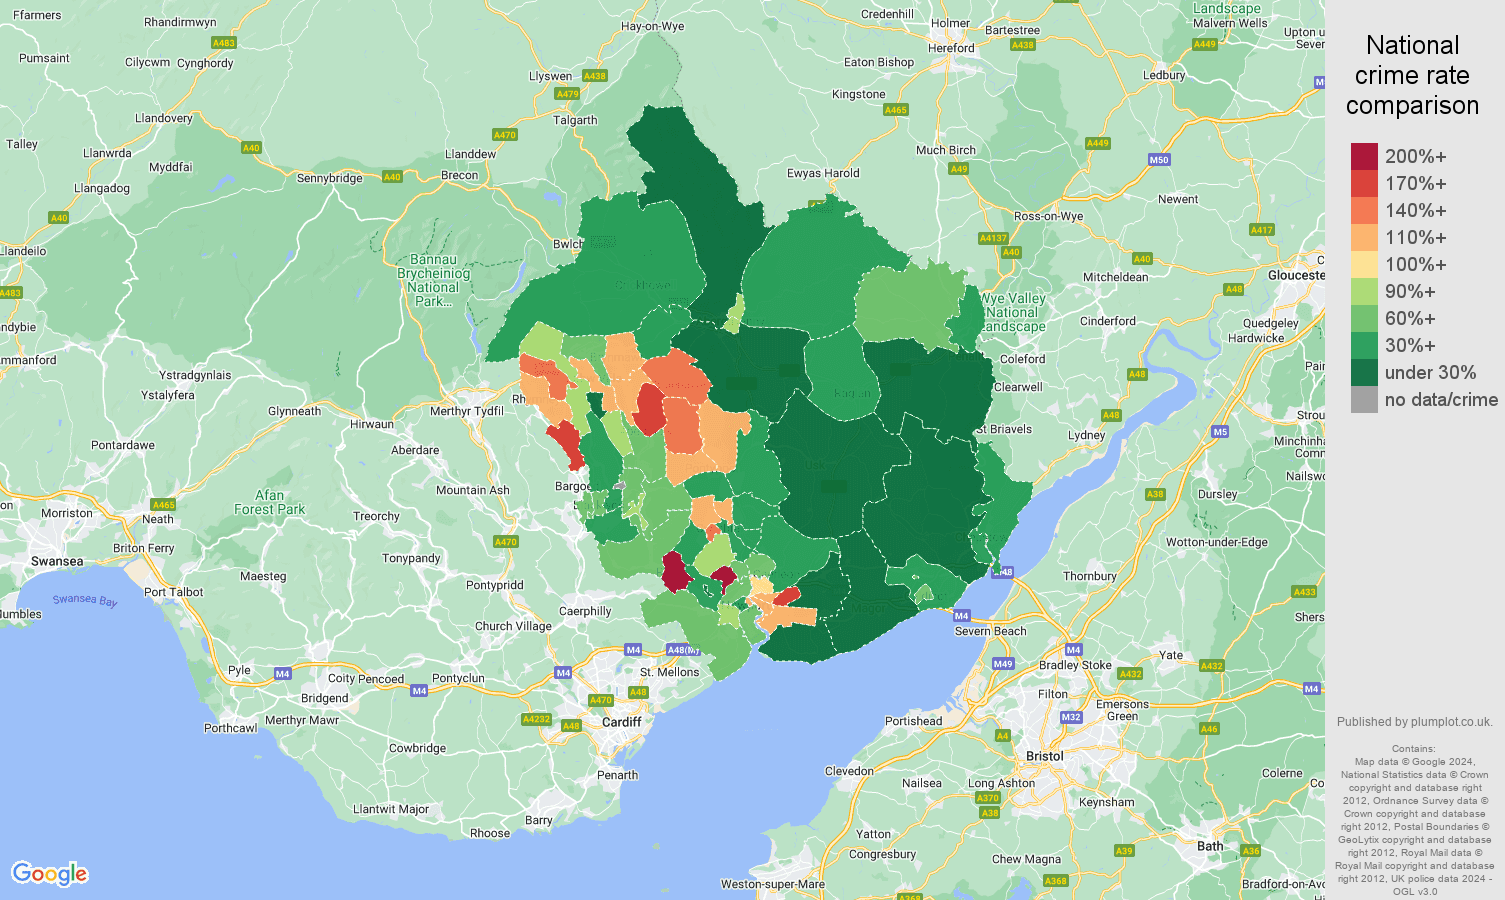Click the National crime rate comparison title
The height and width of the screenshot is (900, 1505).
pos(1412,75)
